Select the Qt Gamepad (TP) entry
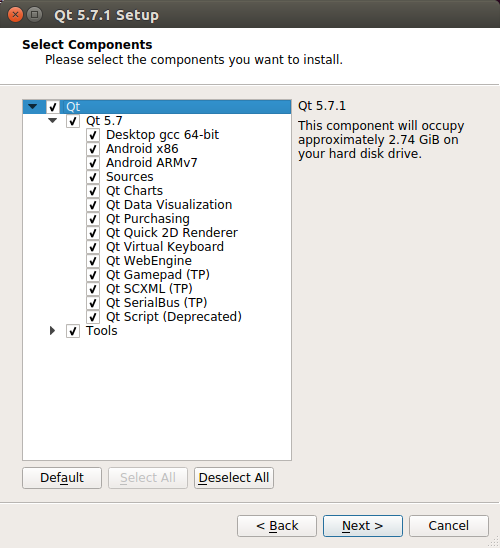 158,275
